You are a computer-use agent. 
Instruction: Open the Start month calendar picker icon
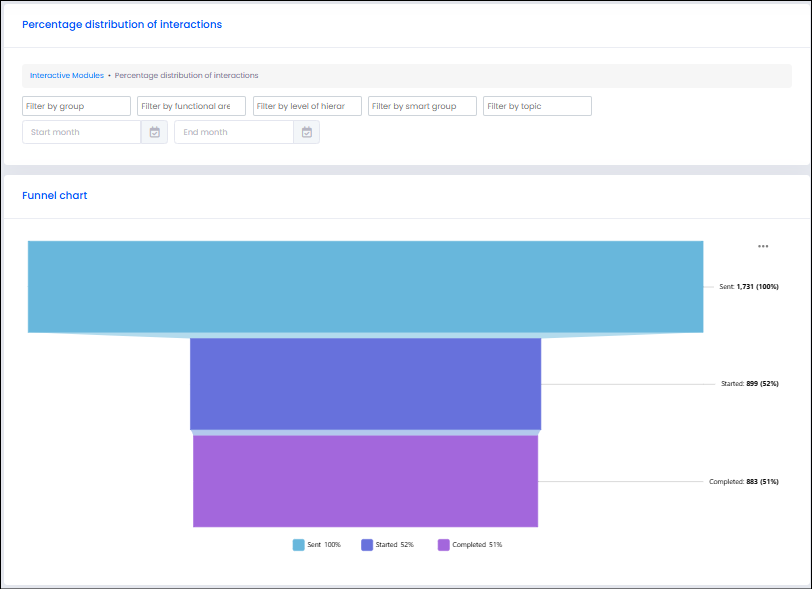click(154, 132)
